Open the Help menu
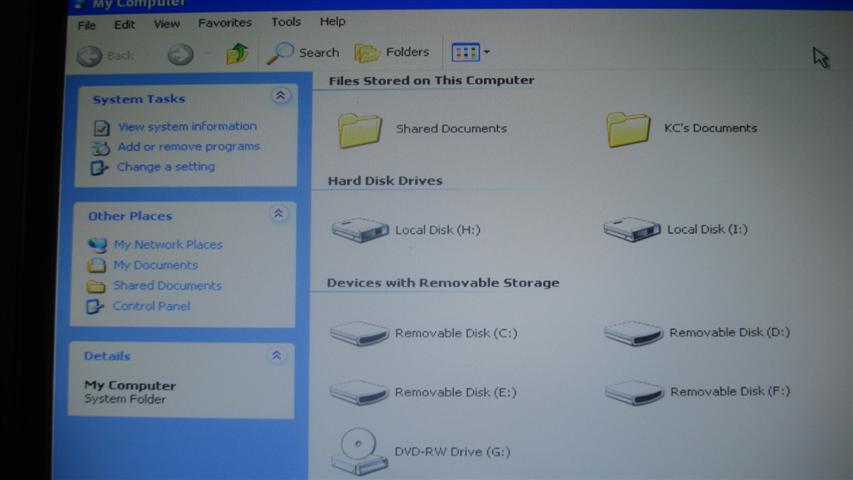This screenshot has width=853, height=480. tap(332, 21)
